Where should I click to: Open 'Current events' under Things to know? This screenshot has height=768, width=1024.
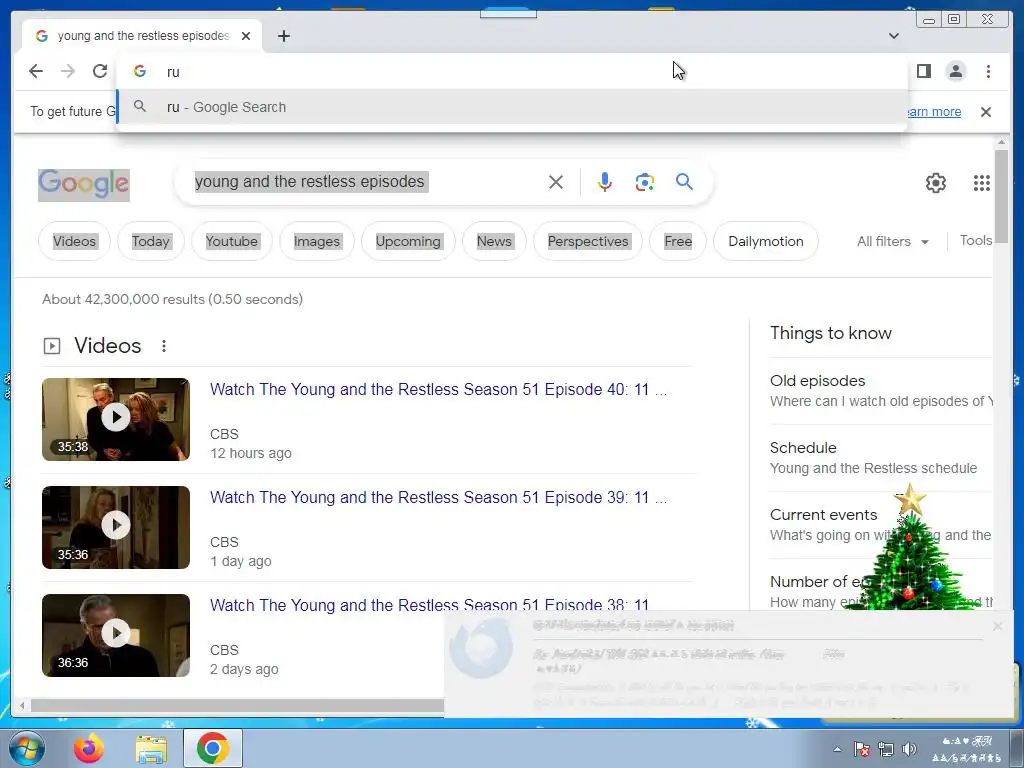[823, 515]
